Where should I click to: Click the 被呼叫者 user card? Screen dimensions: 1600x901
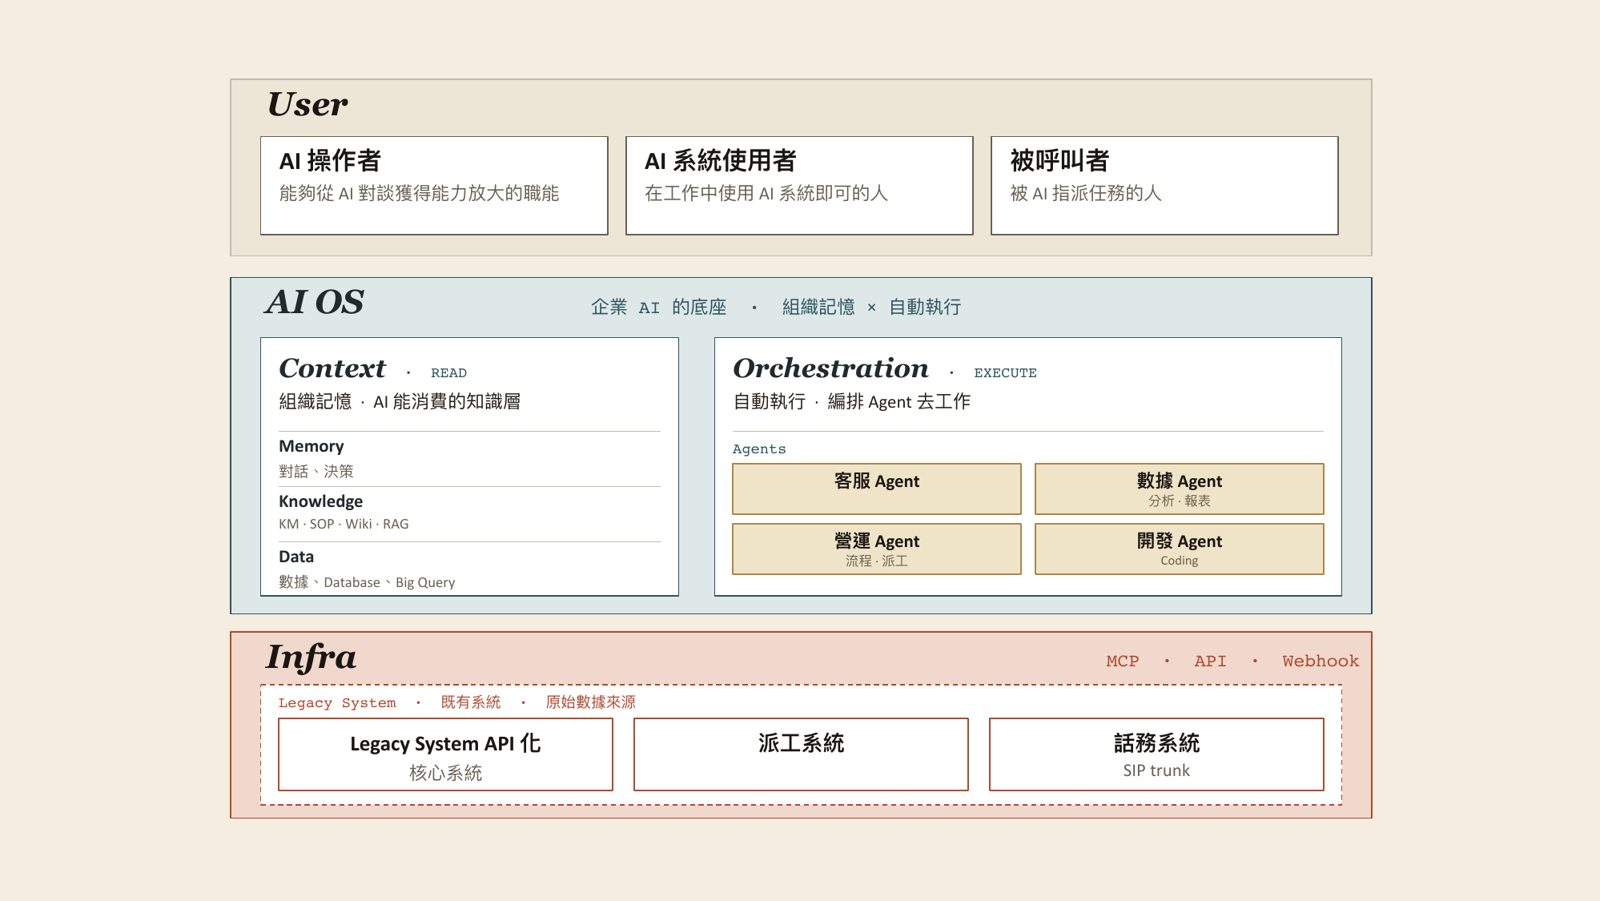(1164, 186)
